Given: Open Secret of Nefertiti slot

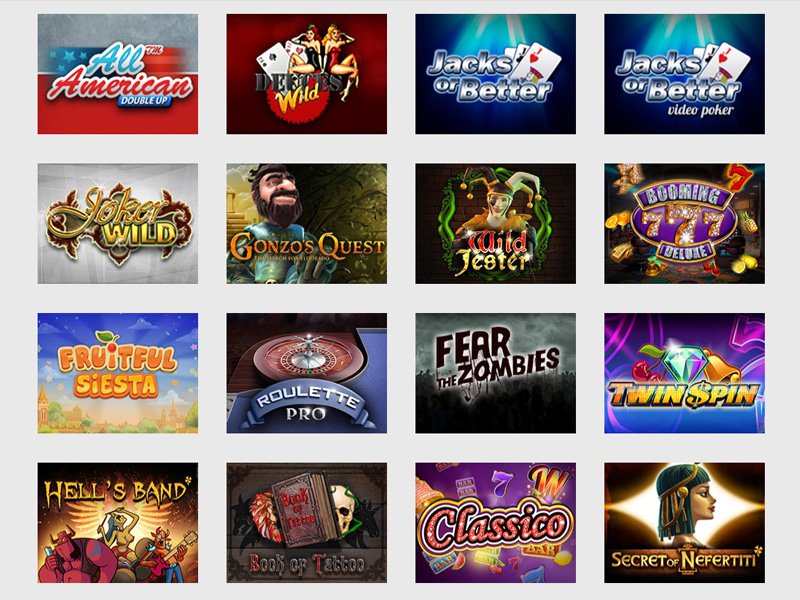Looking at the screenshot, I should (684, 522).
